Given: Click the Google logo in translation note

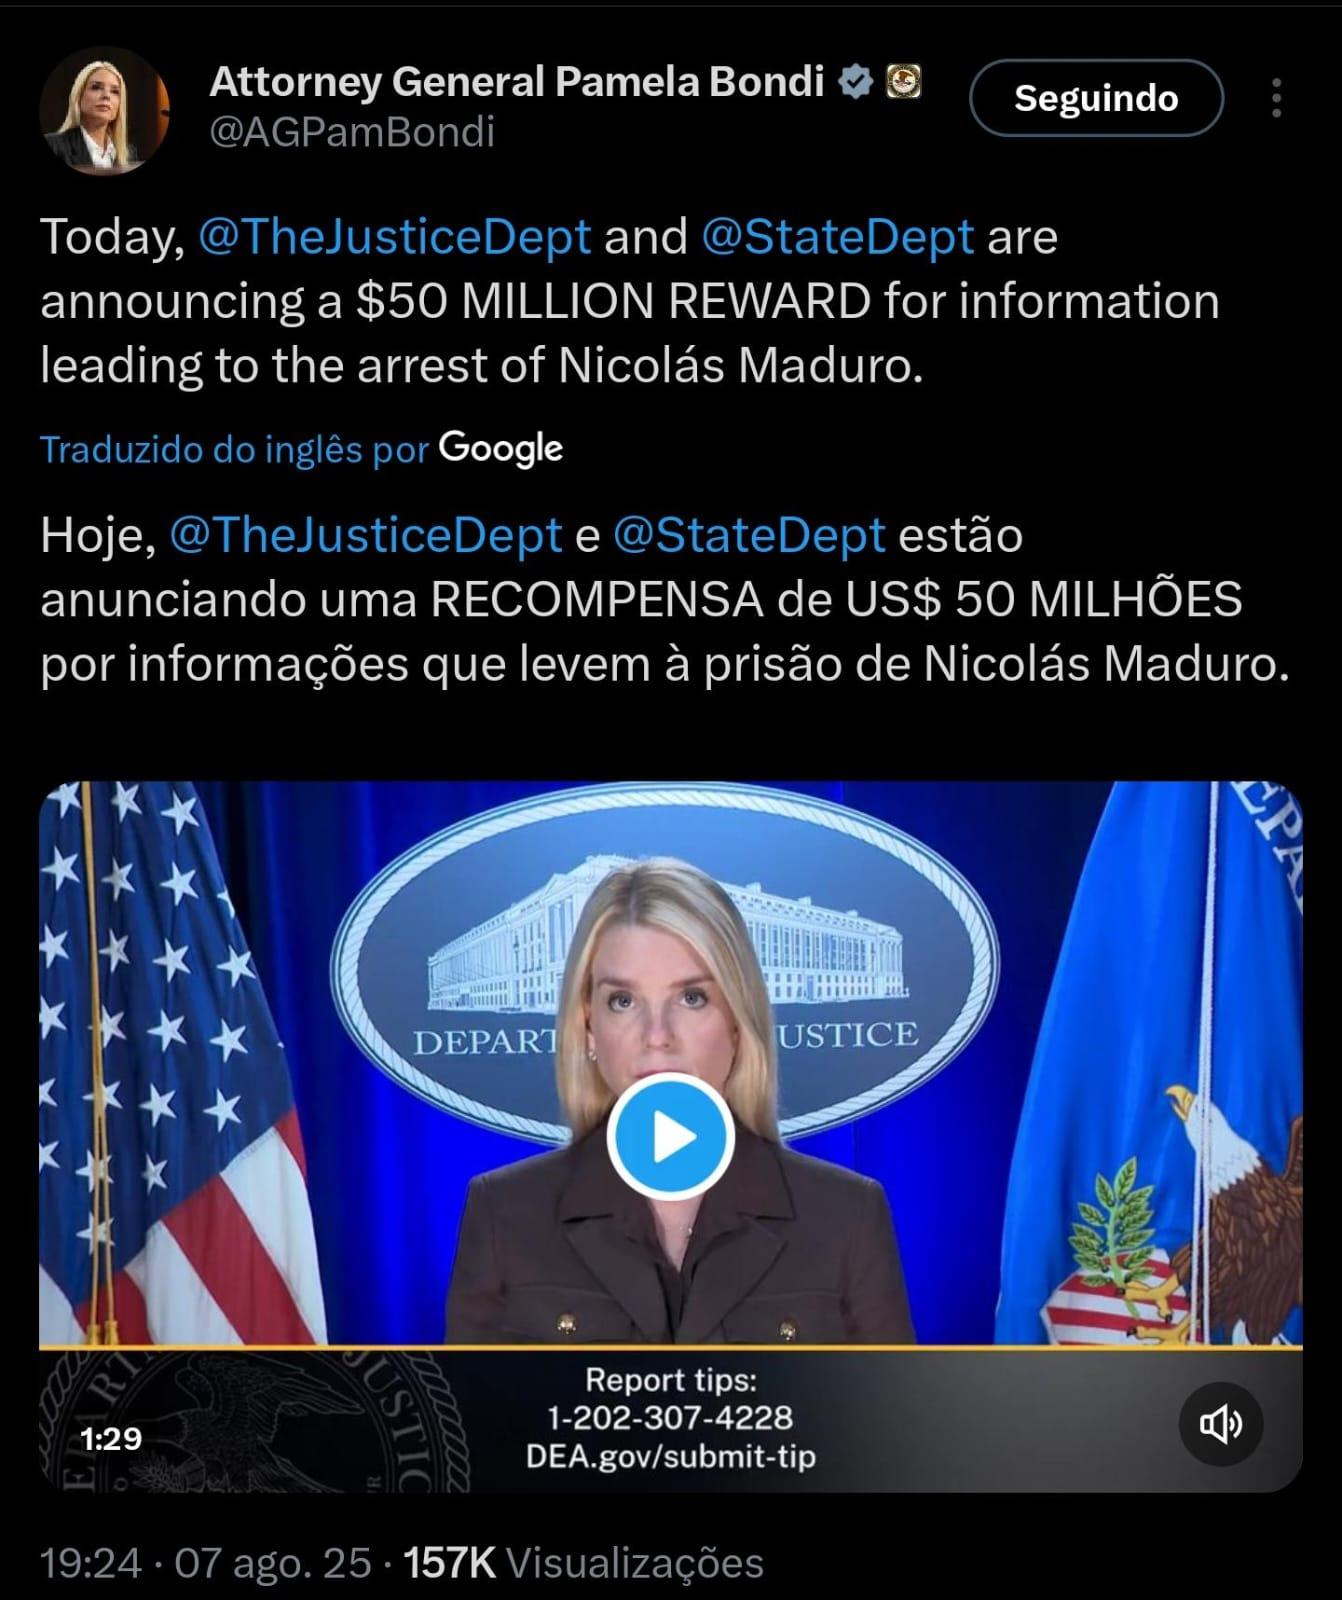Looking at the screenshot, I should tap(501, 449).
